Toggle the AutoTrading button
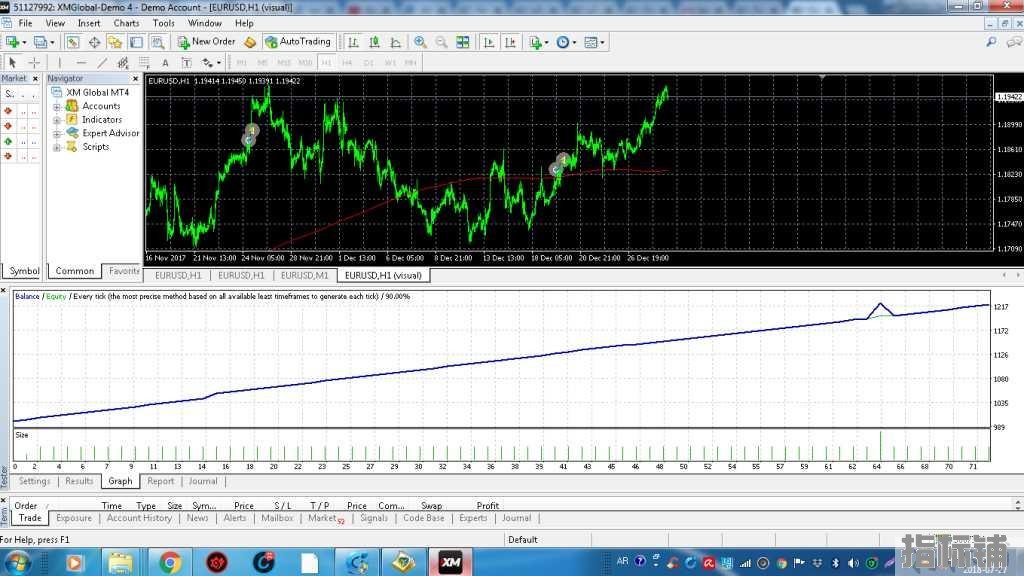1024x576 pixels. pyautogui.click(x=297, y=42)
